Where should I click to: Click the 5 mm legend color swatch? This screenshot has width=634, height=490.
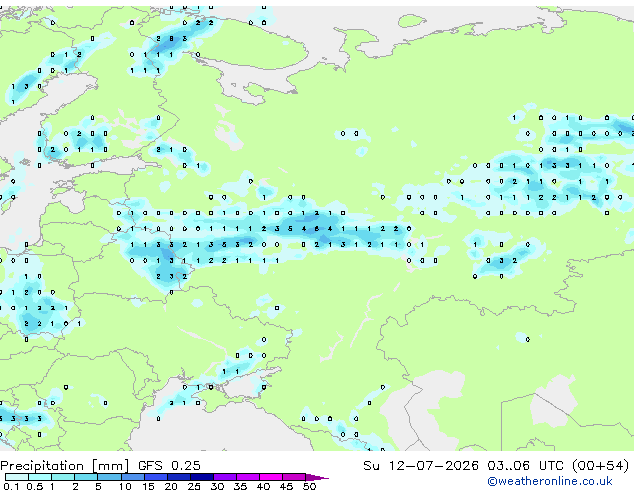point(109,477)
